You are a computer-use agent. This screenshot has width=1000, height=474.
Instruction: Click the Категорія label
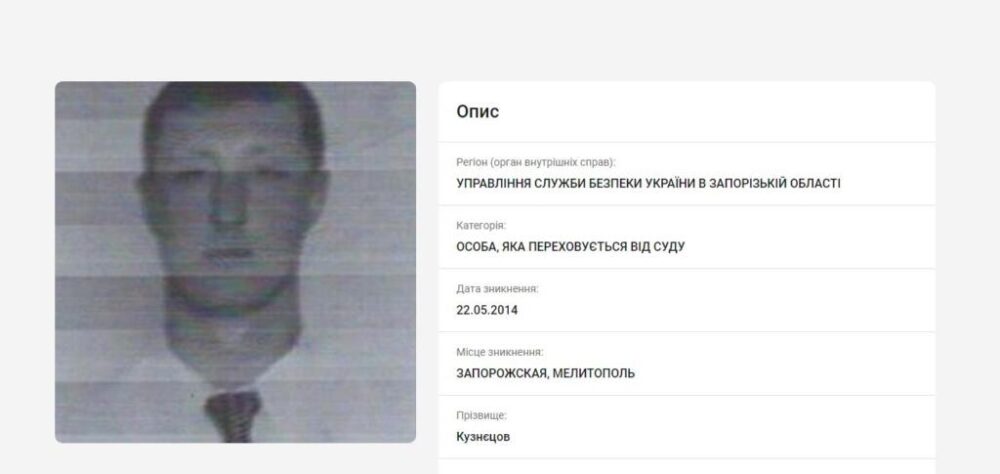pos(481,225)
